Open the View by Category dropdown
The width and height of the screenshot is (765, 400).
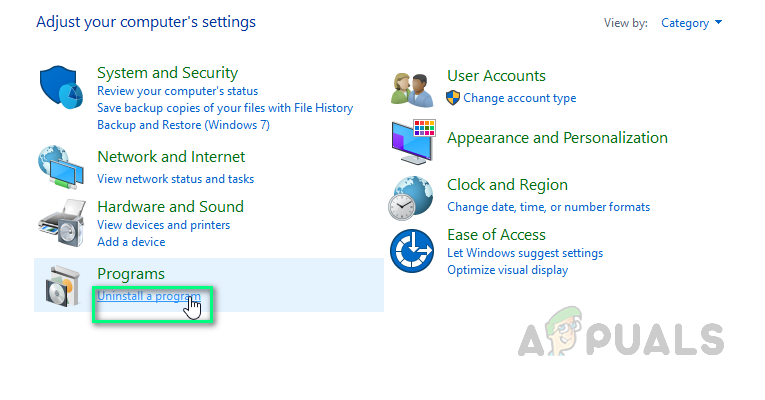pos(691,23)
